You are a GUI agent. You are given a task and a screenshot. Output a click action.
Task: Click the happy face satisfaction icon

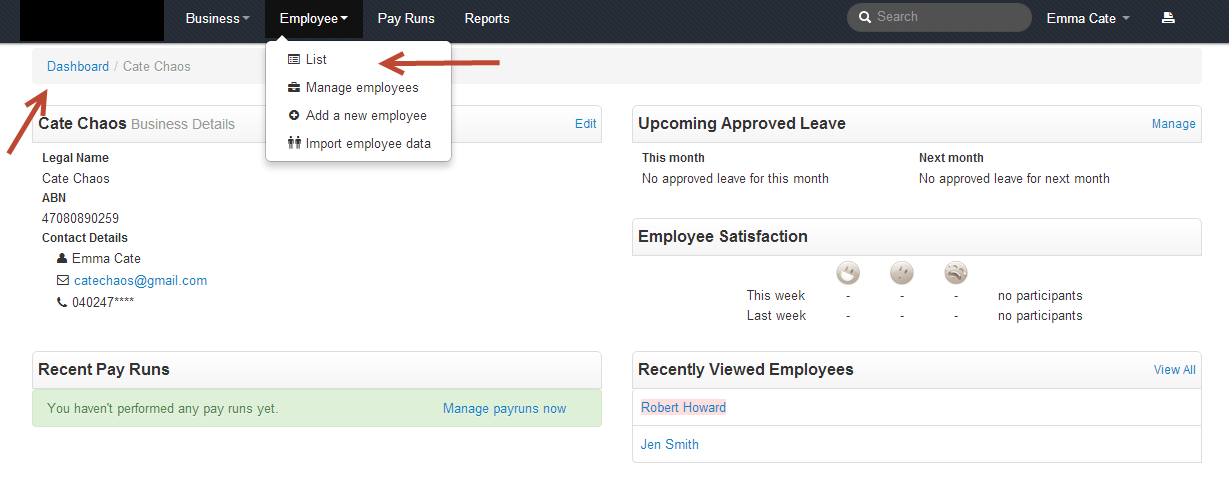848,273
